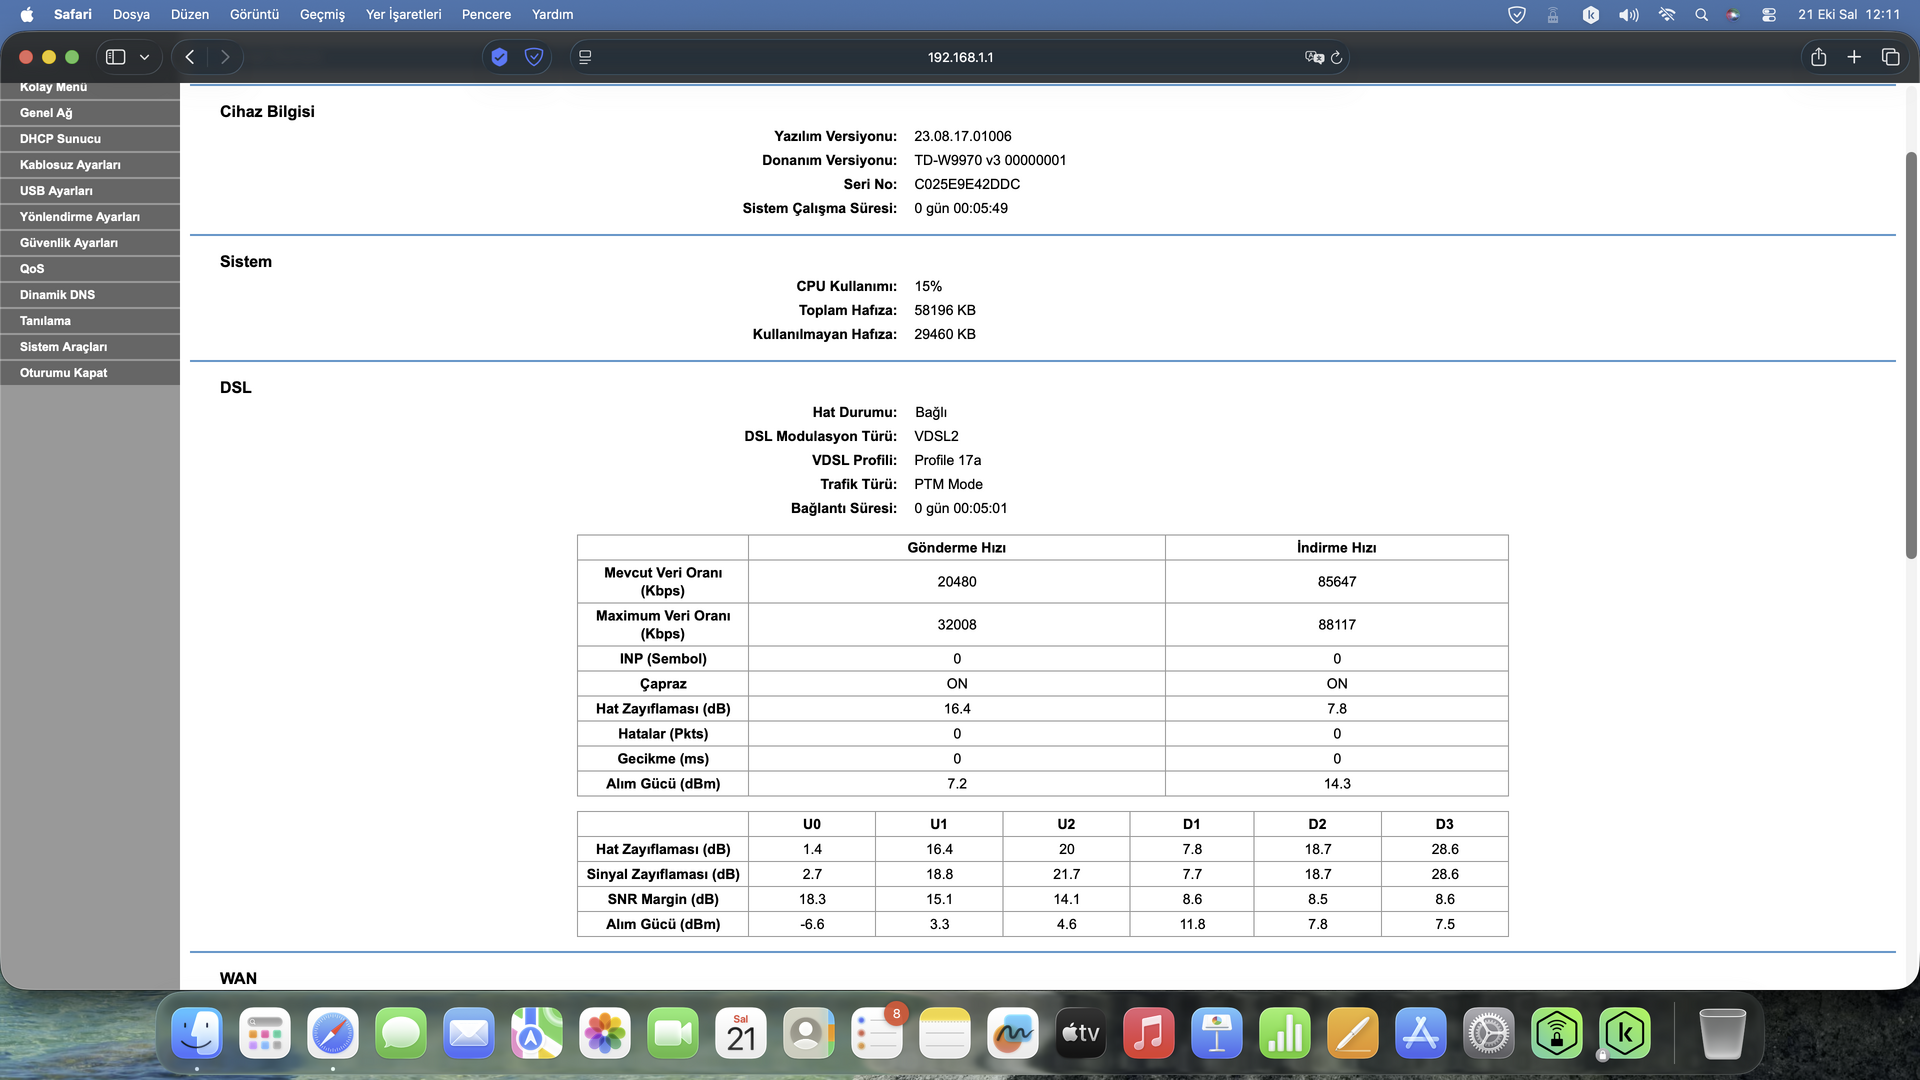Go back with the back arrow
This screenshot has width=1920, height=1080.
coord(190,57)
